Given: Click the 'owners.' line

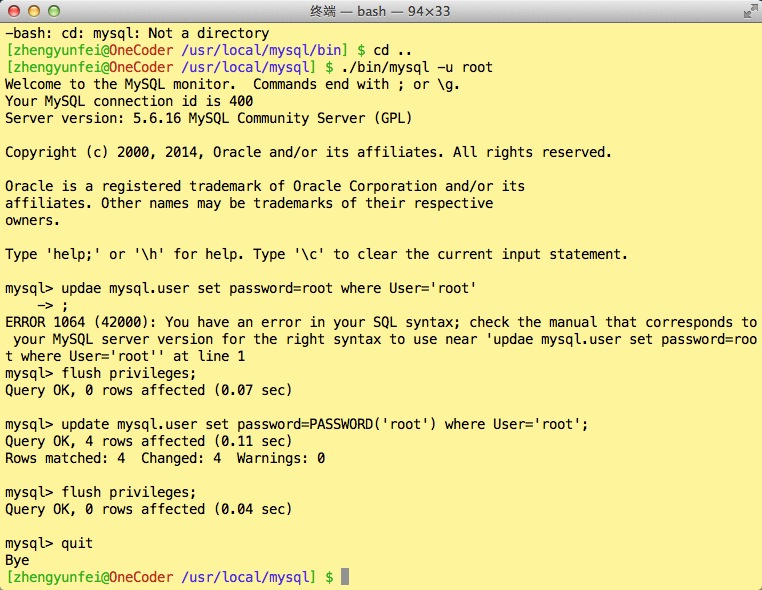Looking at the screenshot, I should click(x=32, y=220).
